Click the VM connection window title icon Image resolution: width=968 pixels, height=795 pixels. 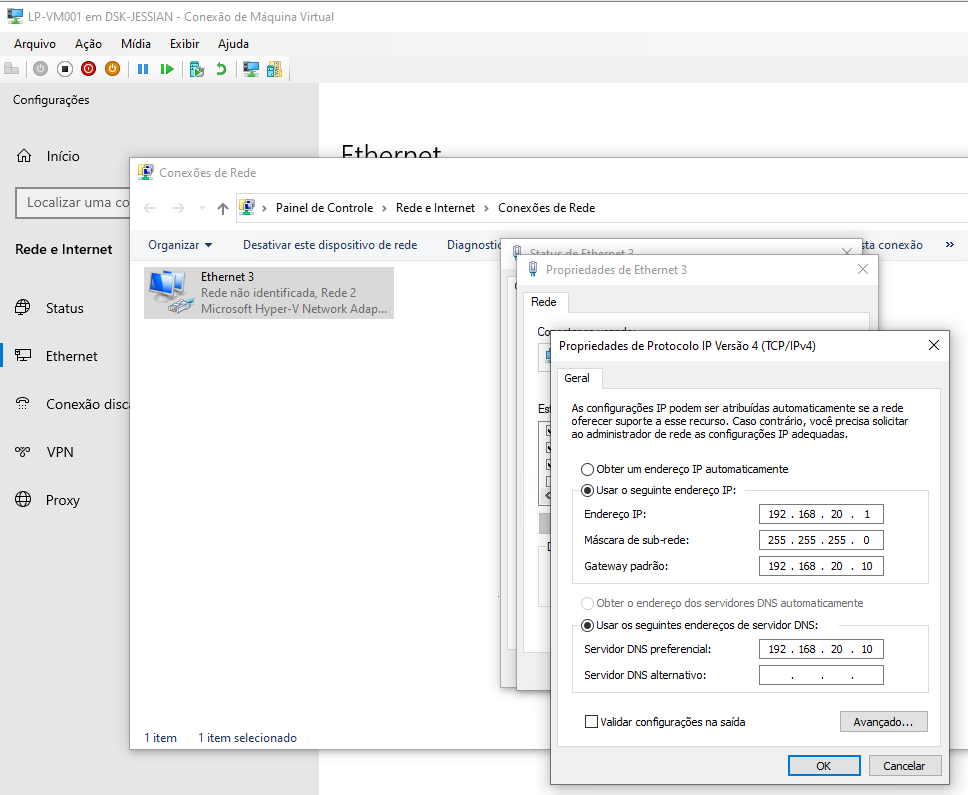point(15,17)
